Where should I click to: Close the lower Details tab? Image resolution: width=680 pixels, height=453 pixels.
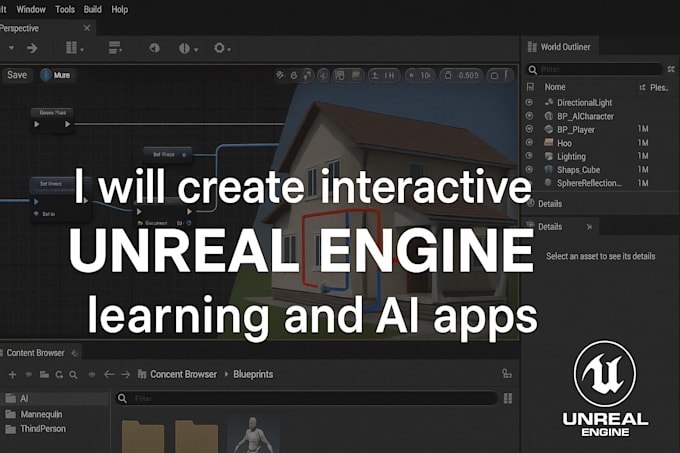589,227
